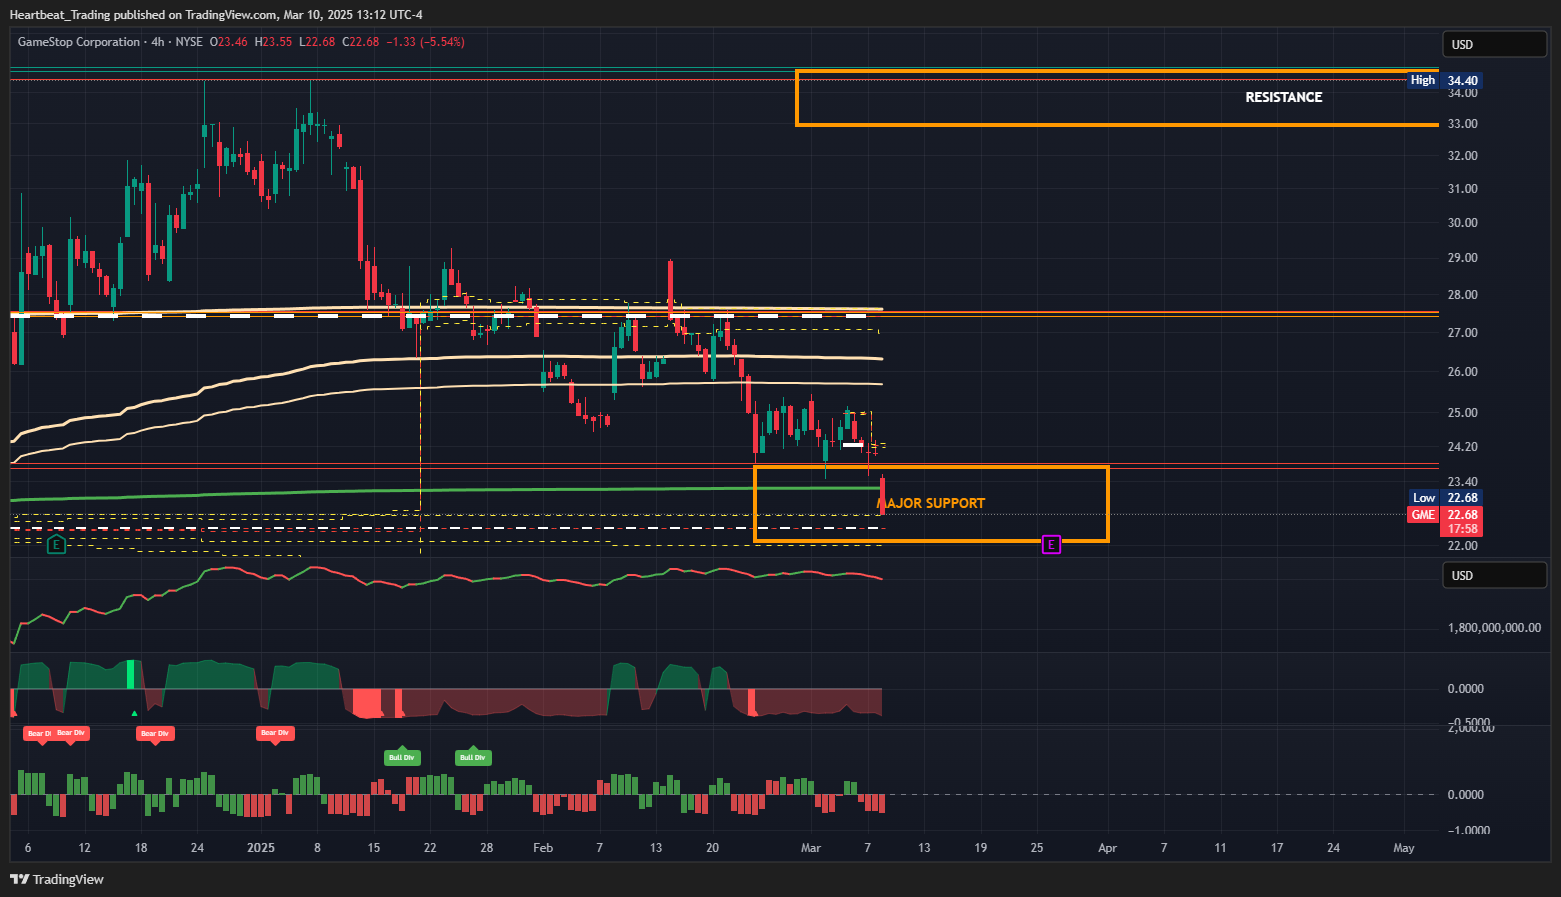The width and height of the screenshot is (1561, 897).
Task: Click the 2025 date axis label
Action: click(261, 848)
